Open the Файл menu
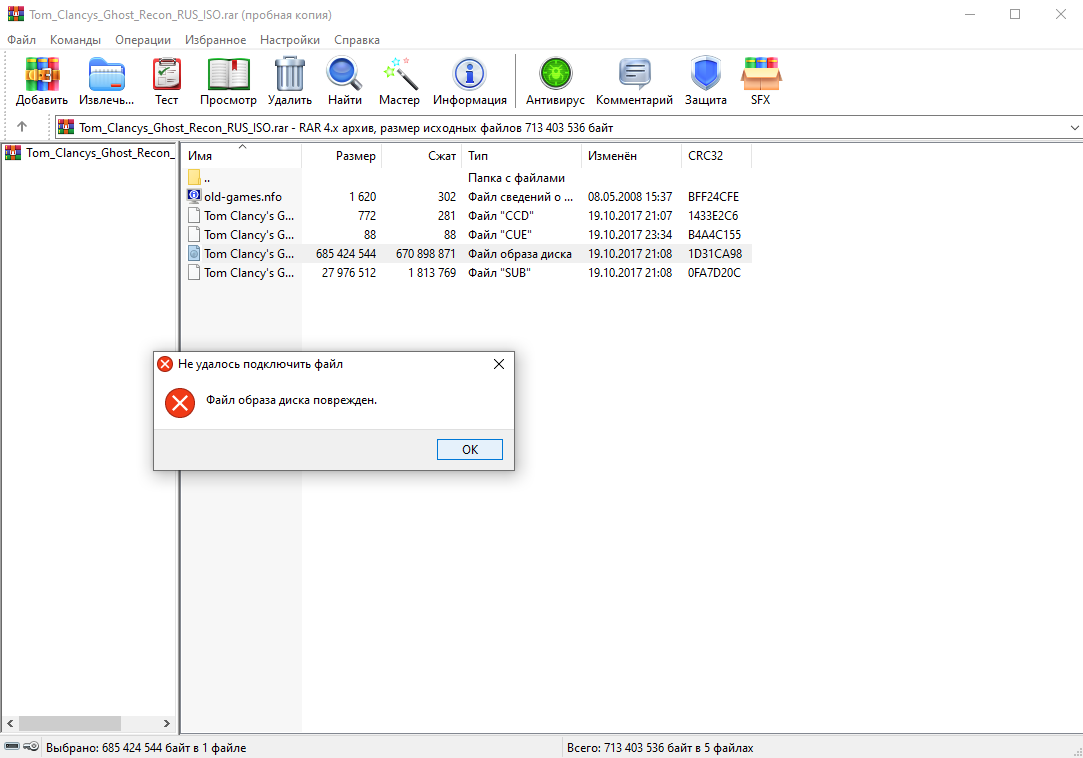Viewport: 1083px width, 758px height. (21, 40)
